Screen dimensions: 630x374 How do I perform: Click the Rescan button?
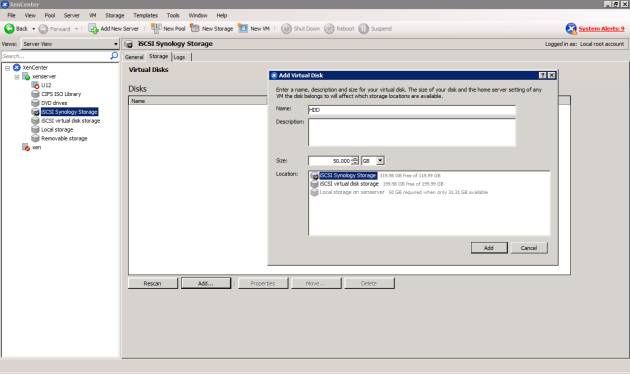(x=153, y=283)
